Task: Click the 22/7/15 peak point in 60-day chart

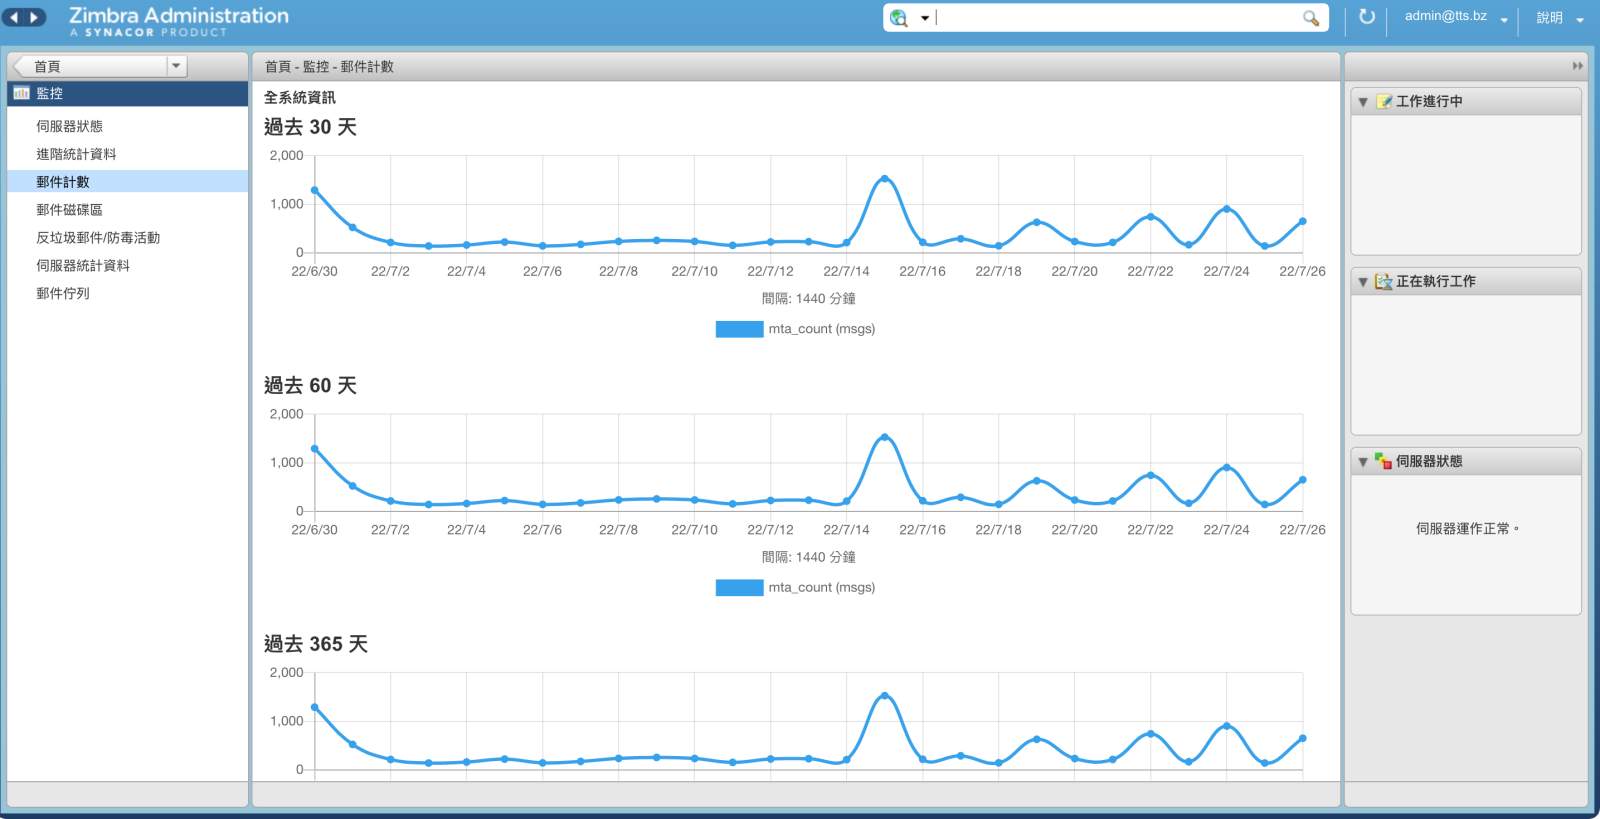Action: 884,438
